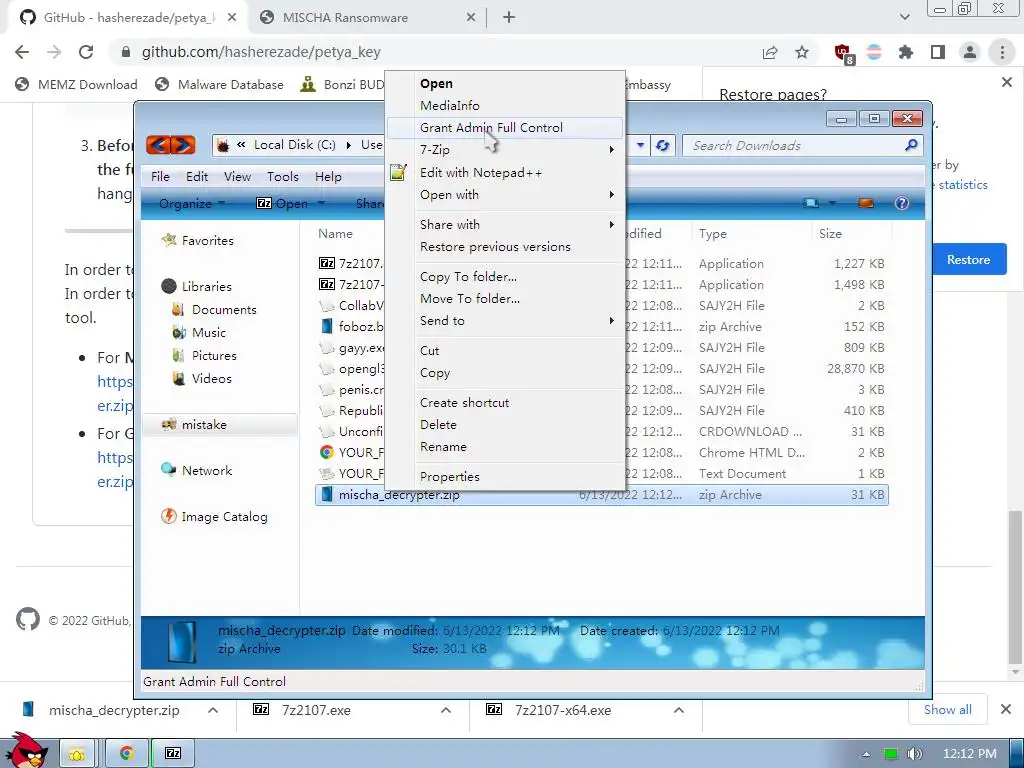Open the Chrome tab search chevron

pos(904,17)
